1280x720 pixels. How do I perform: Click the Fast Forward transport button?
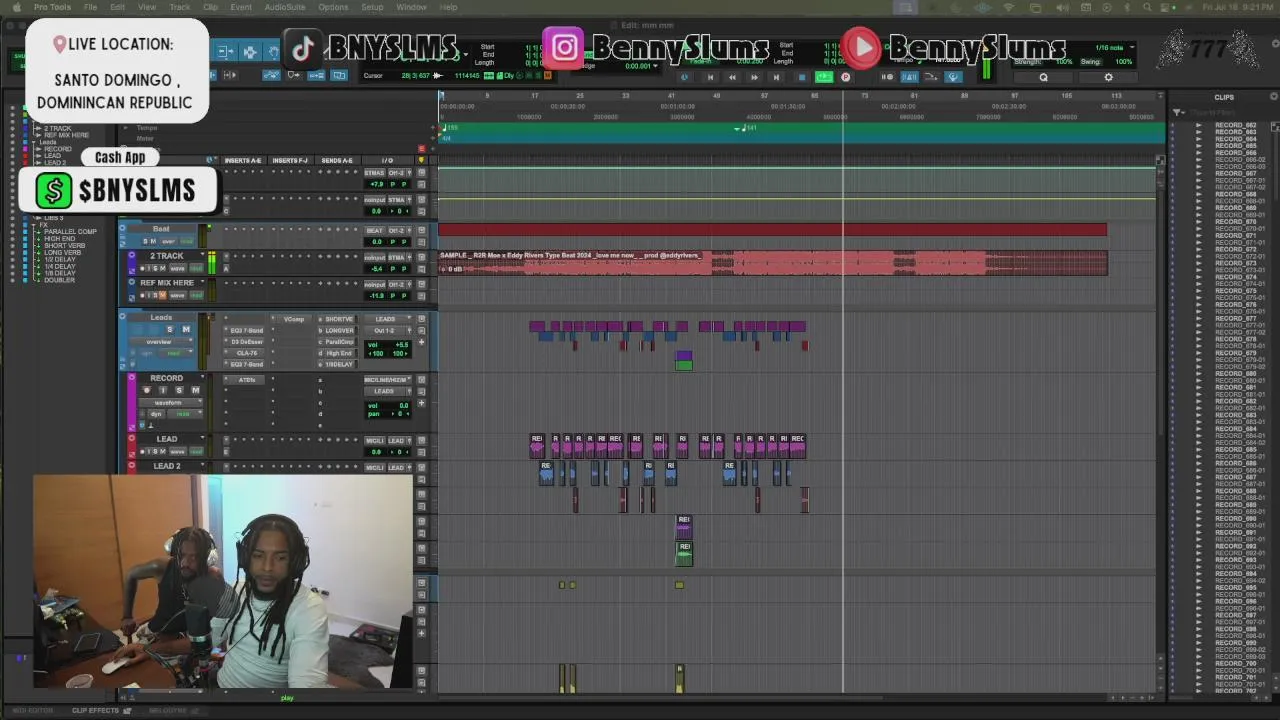click(x=754, y=77)
